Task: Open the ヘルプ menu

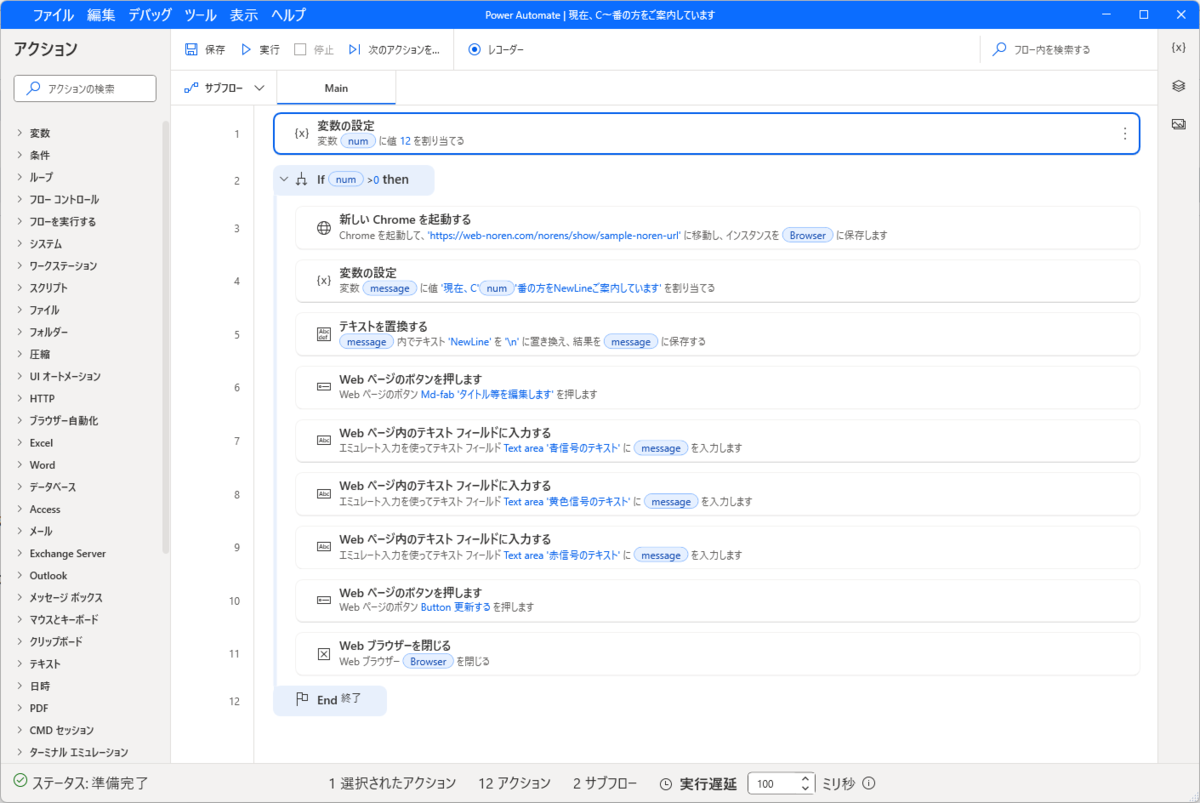Action: click(289, 15)
